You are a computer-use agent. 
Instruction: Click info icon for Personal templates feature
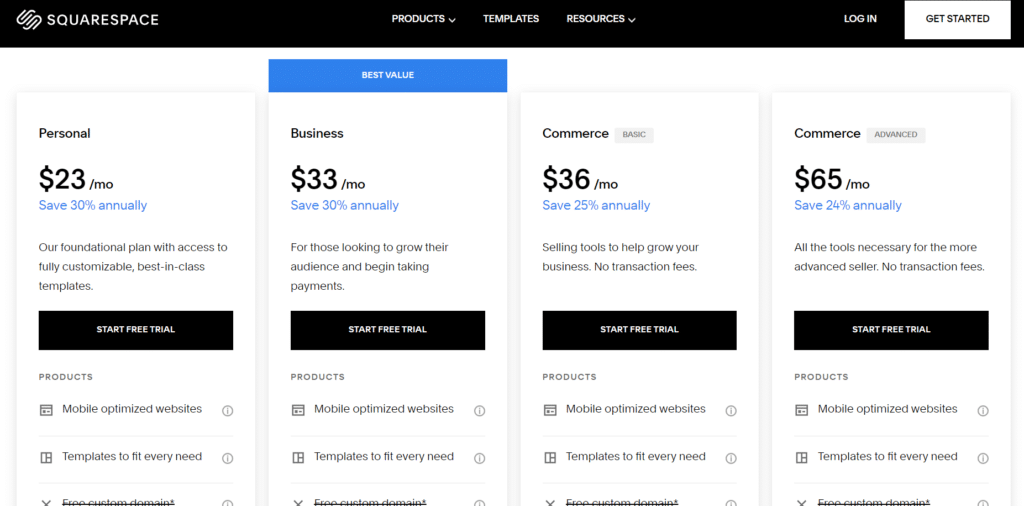tap(227, 458)
